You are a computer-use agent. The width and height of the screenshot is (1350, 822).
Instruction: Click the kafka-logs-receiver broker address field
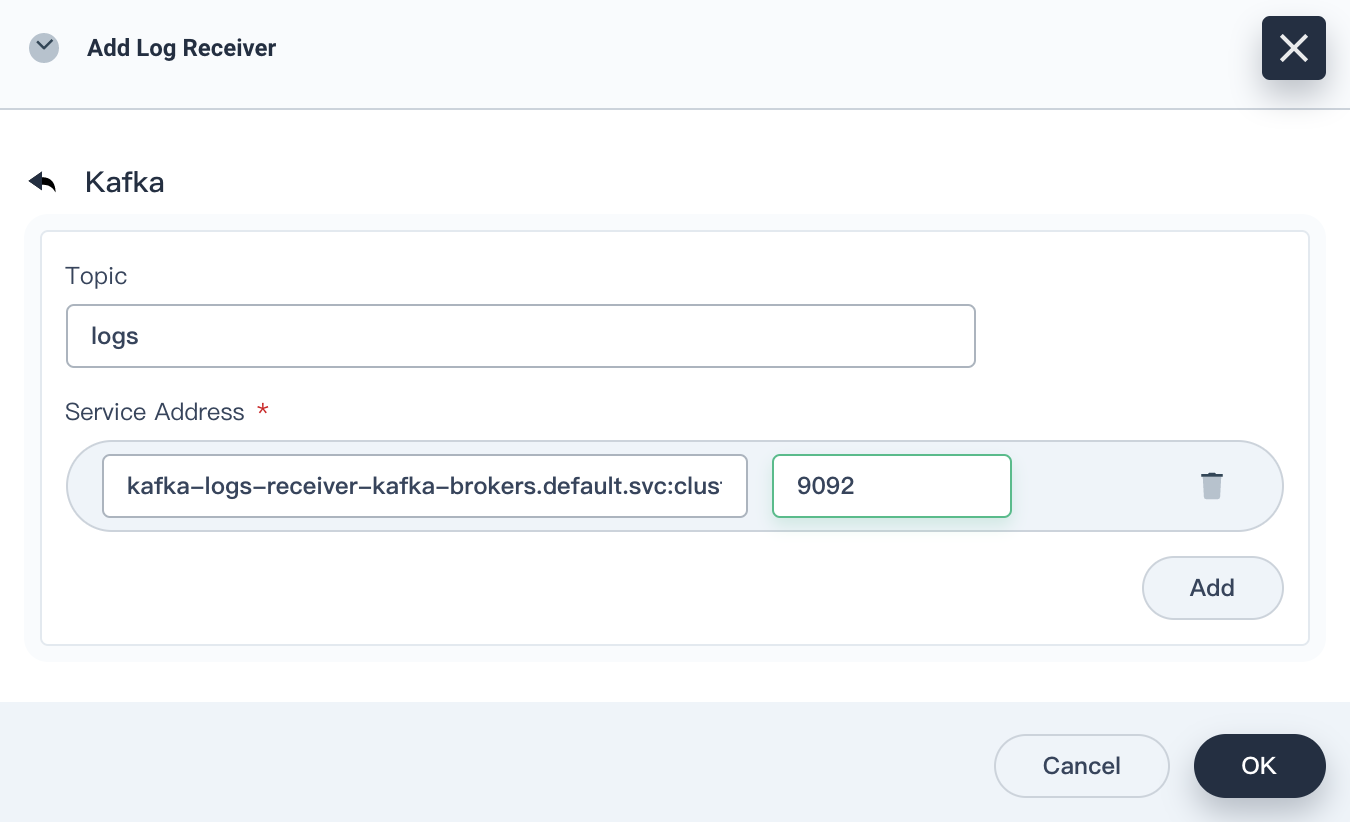(x=425, y=486)
